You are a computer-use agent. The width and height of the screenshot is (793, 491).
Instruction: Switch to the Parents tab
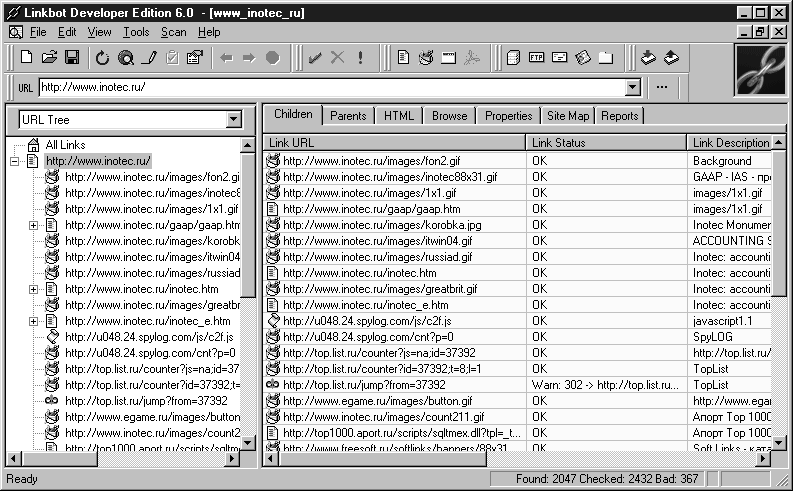(348, 116)
